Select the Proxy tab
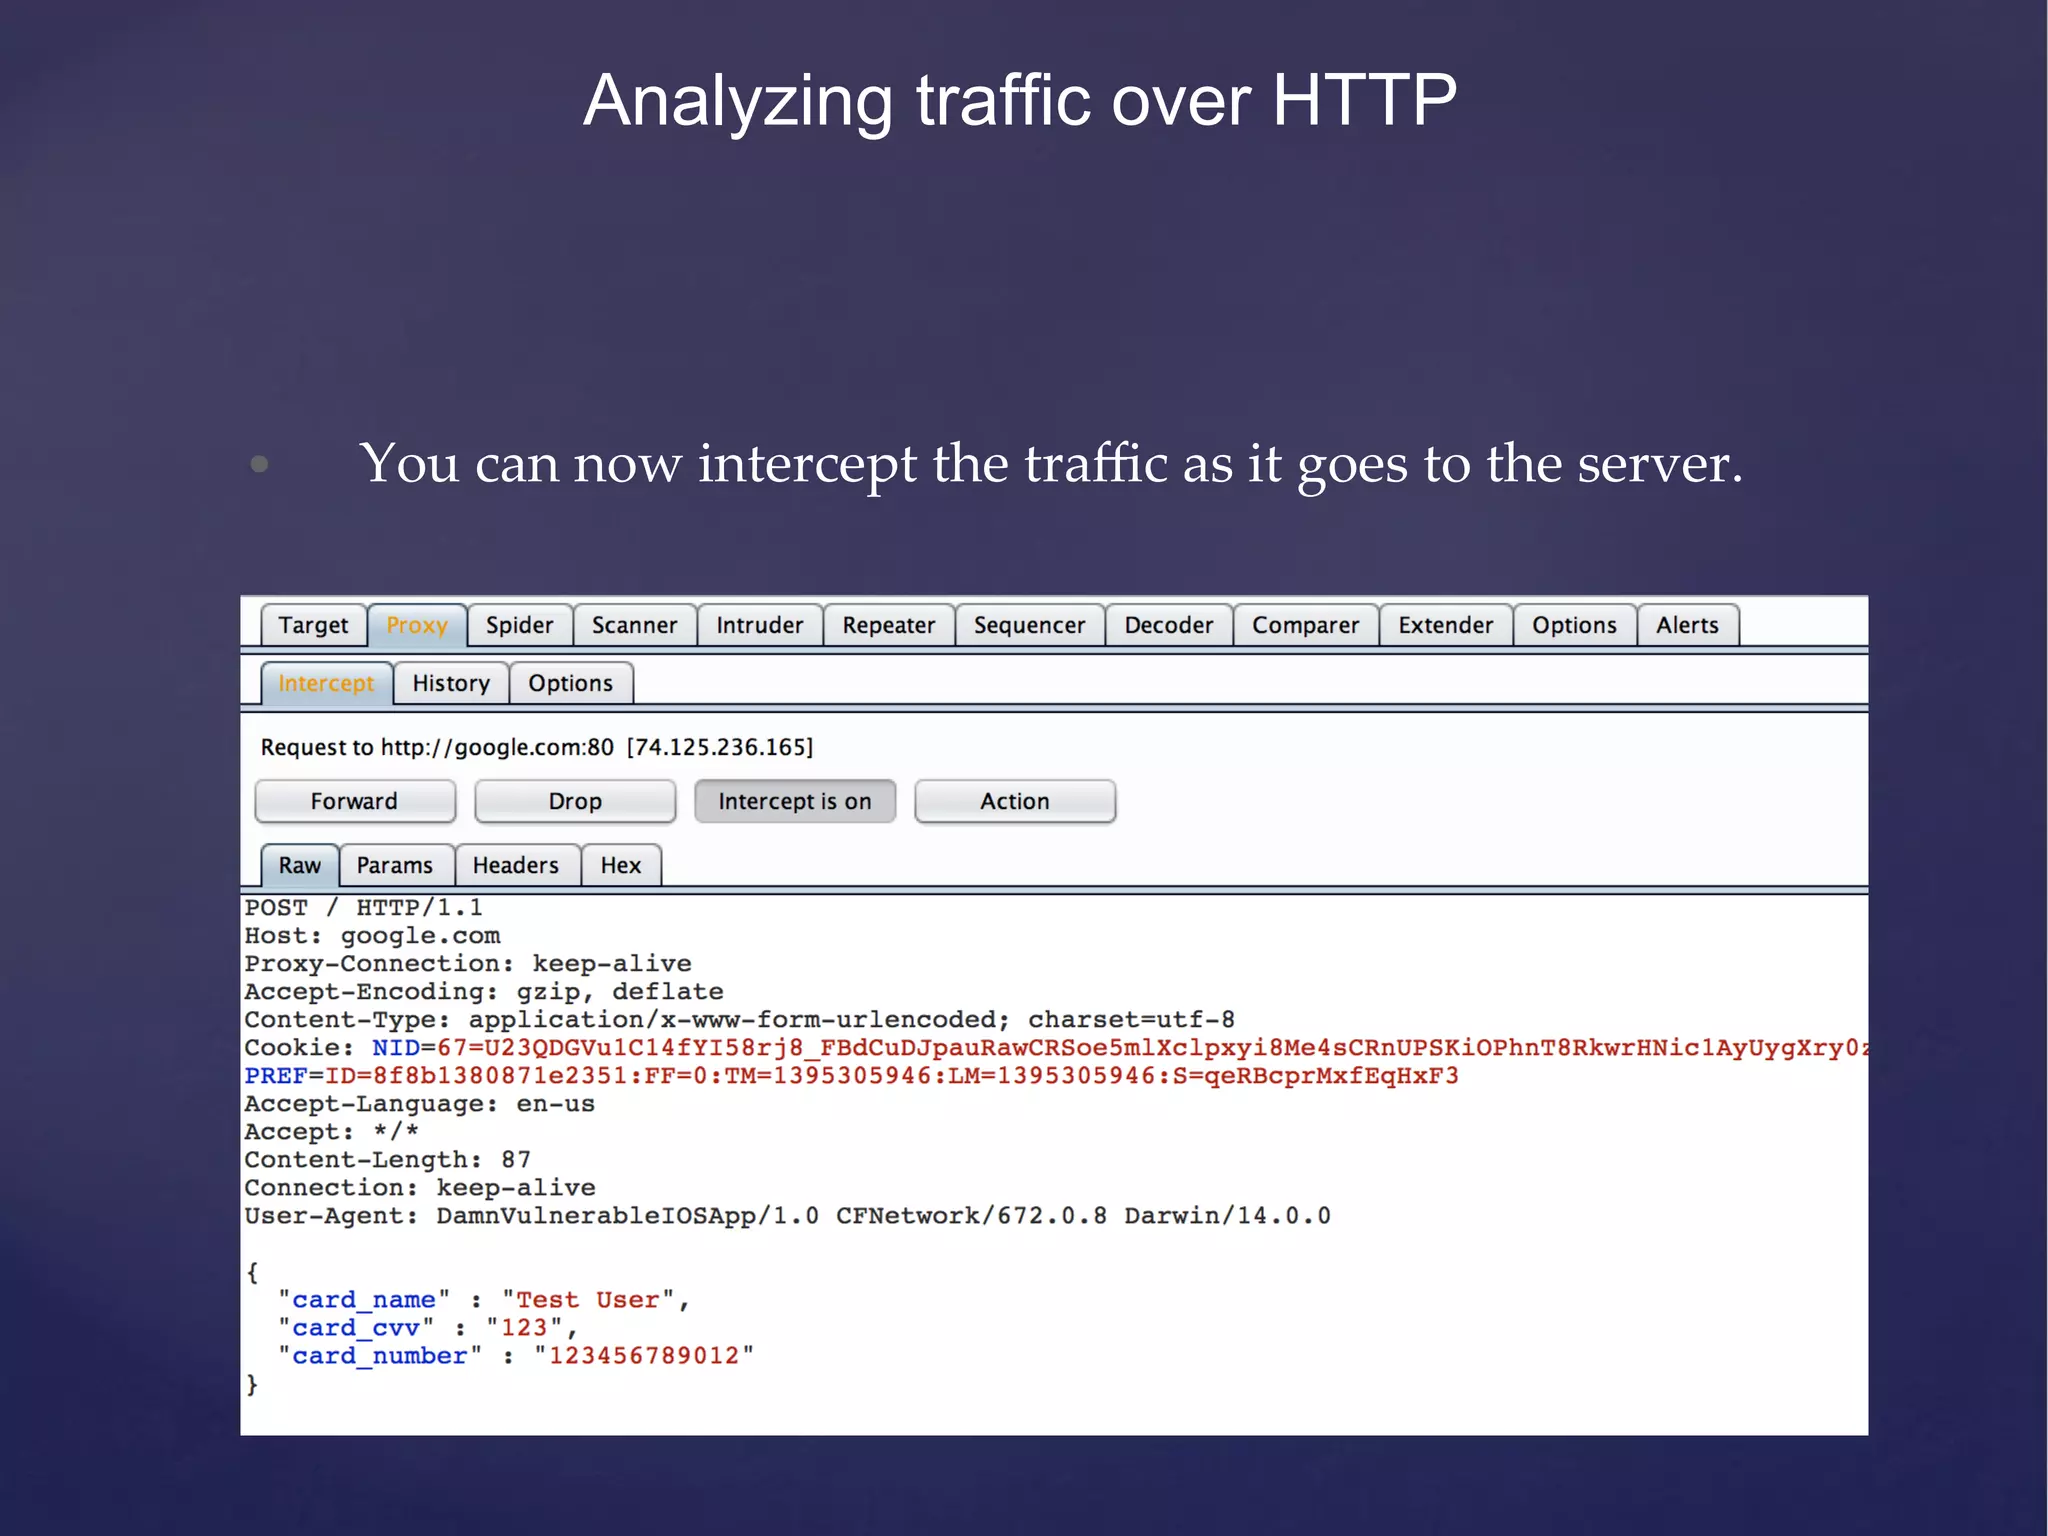 tap(417, 625)
